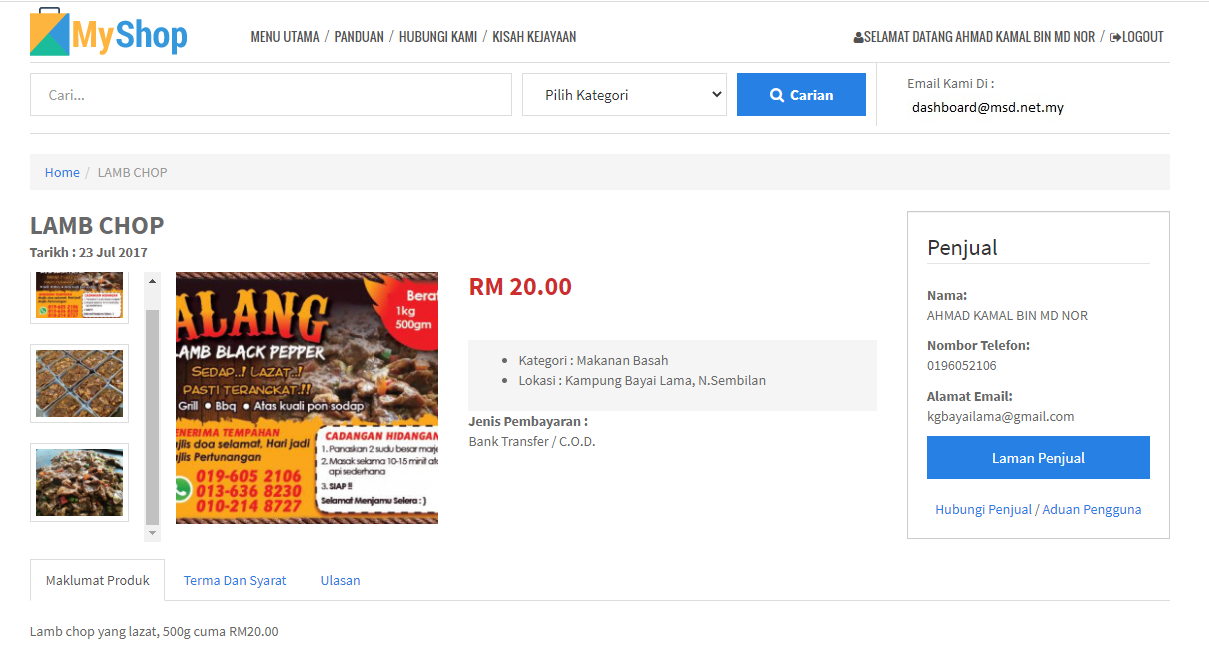Click the logout icon
The height and width of the screenshot is (655, 1209).
pos(1115,37)
